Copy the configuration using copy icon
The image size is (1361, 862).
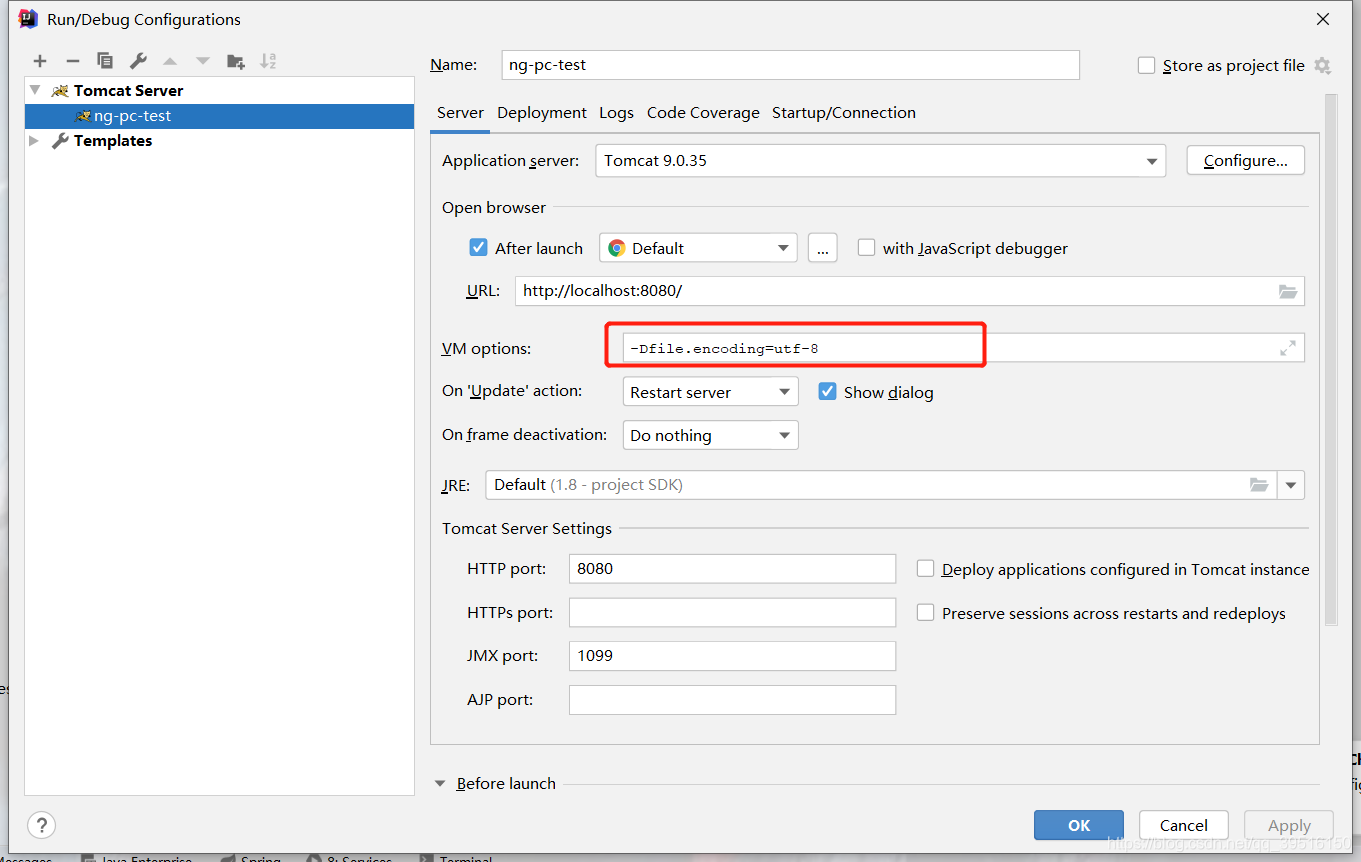(x=105, y=61)
